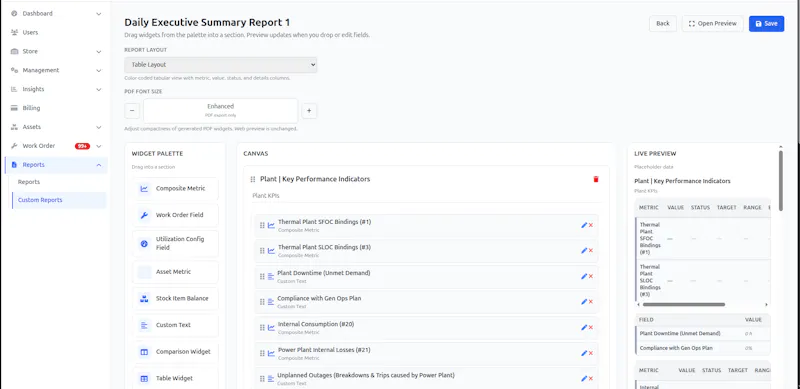Select Stock Item Balance palette widget
Image resolution: width=800 pixels, height=389 pixels.
(176, 299)
